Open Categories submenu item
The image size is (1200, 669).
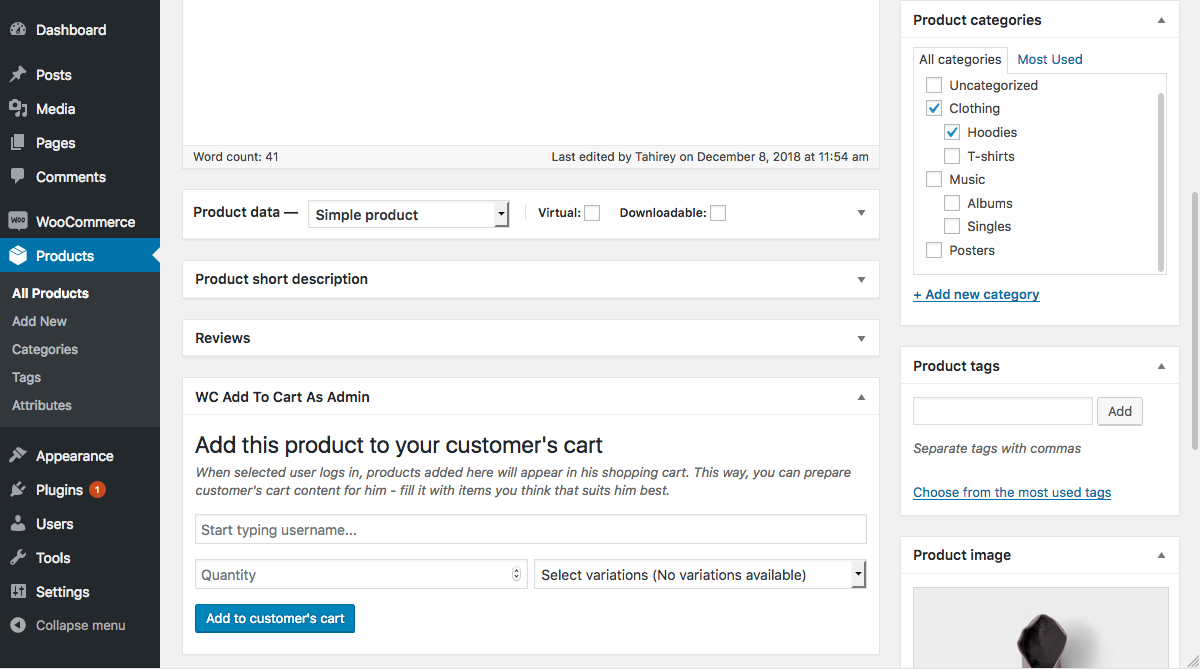click(45, 349)
